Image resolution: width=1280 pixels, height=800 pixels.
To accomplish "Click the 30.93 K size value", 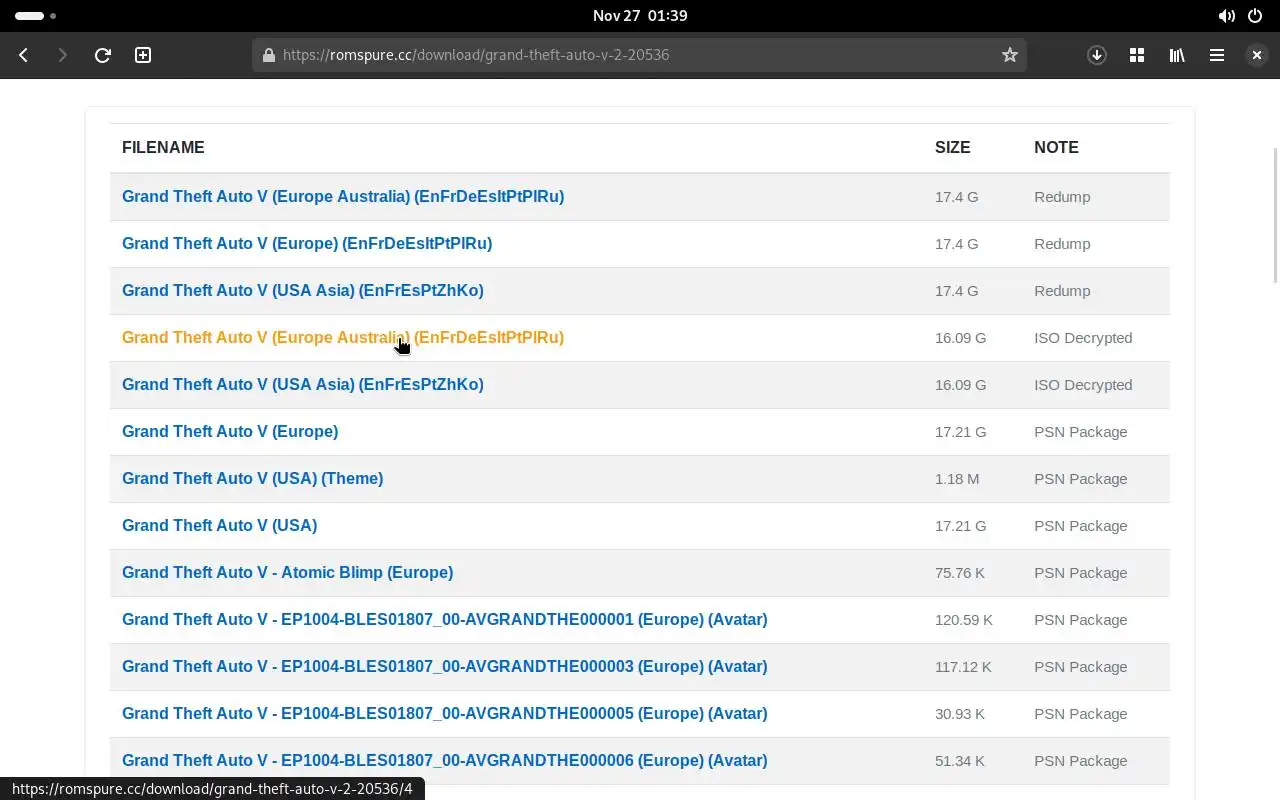I will pos(960,714).
